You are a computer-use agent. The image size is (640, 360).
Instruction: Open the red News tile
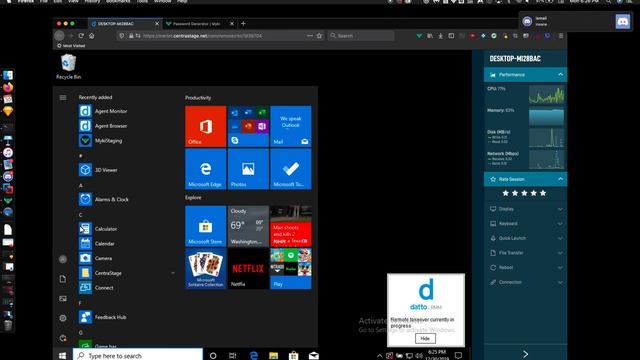click(291, 226)
